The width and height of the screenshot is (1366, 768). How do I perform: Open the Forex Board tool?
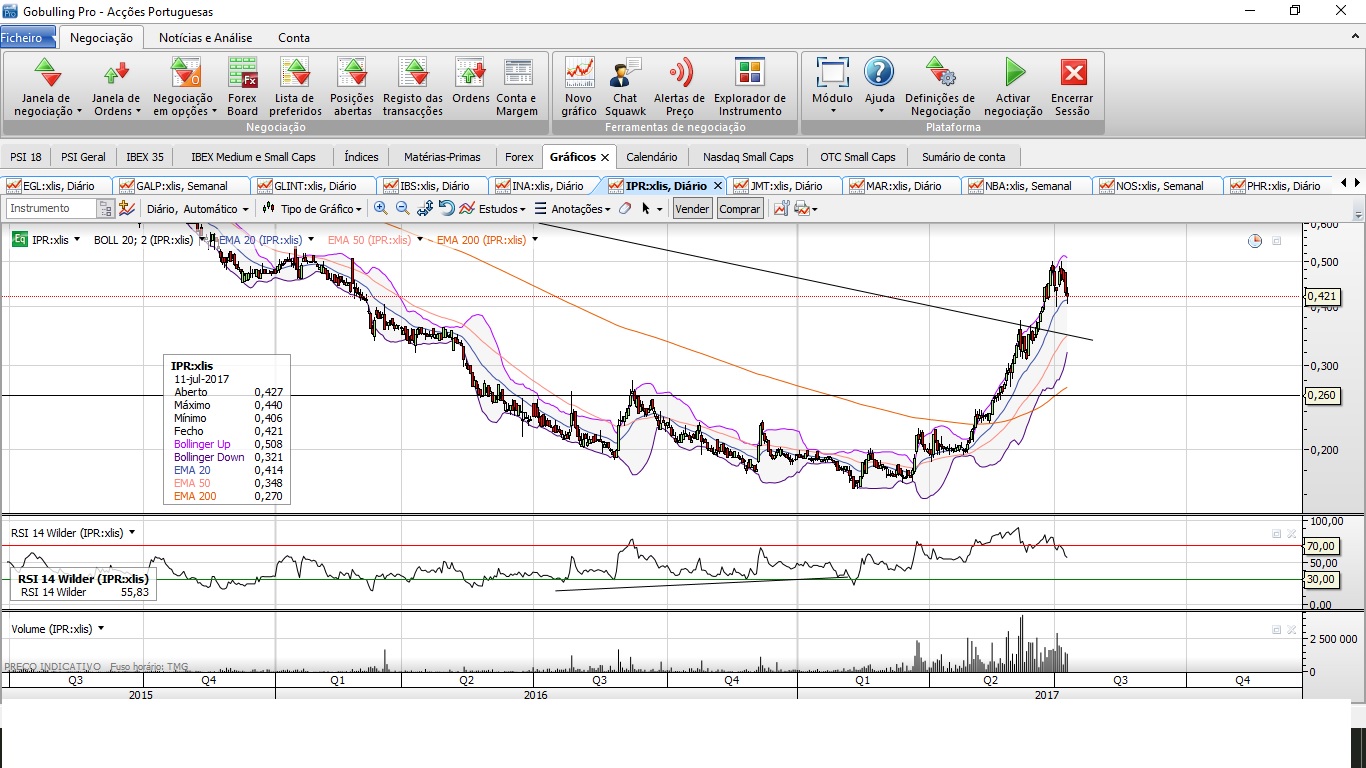point(242,86)
